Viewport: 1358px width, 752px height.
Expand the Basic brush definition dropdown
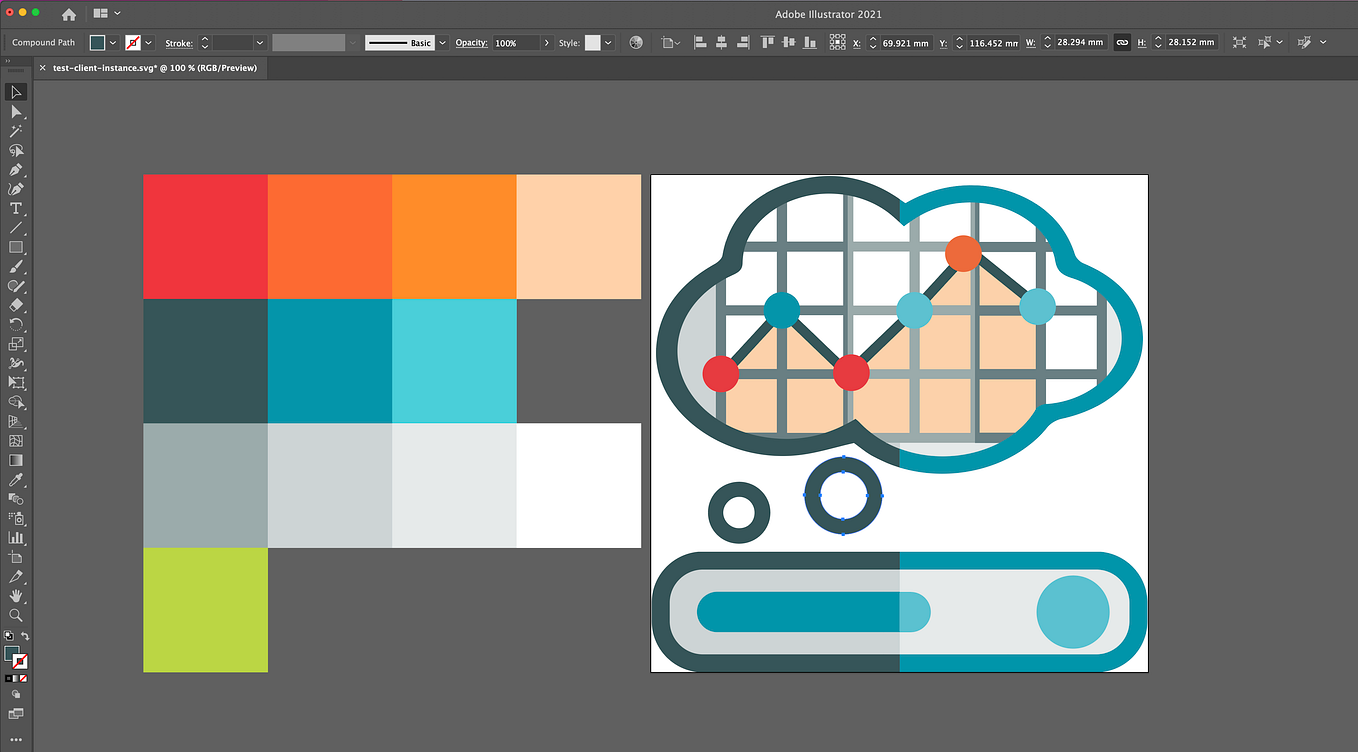(443, 43)
